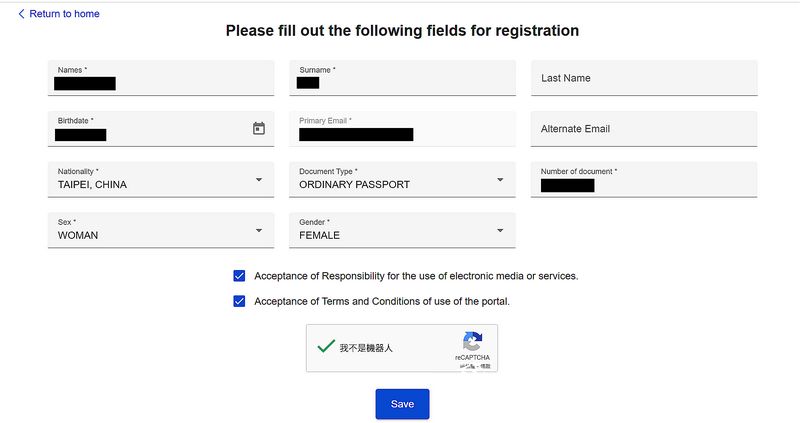Open the Birthdate calendar picker icon
The image size is (800, 423).
pyautogui.click(x=259, y=129)
